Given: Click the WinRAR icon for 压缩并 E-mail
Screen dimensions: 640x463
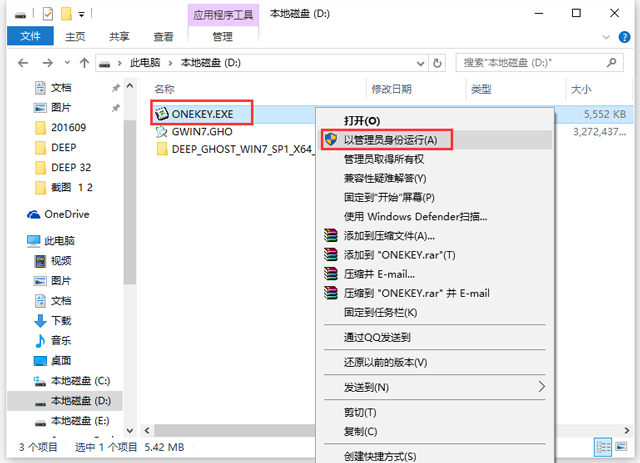Looking at the screenshot, I should pyautogui.click(x=331, y=274).
